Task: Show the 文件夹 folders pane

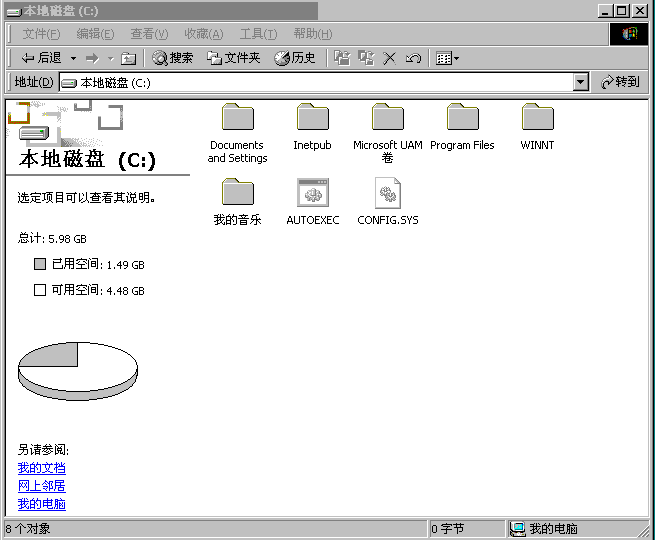Action: click(x=234, y=58)
